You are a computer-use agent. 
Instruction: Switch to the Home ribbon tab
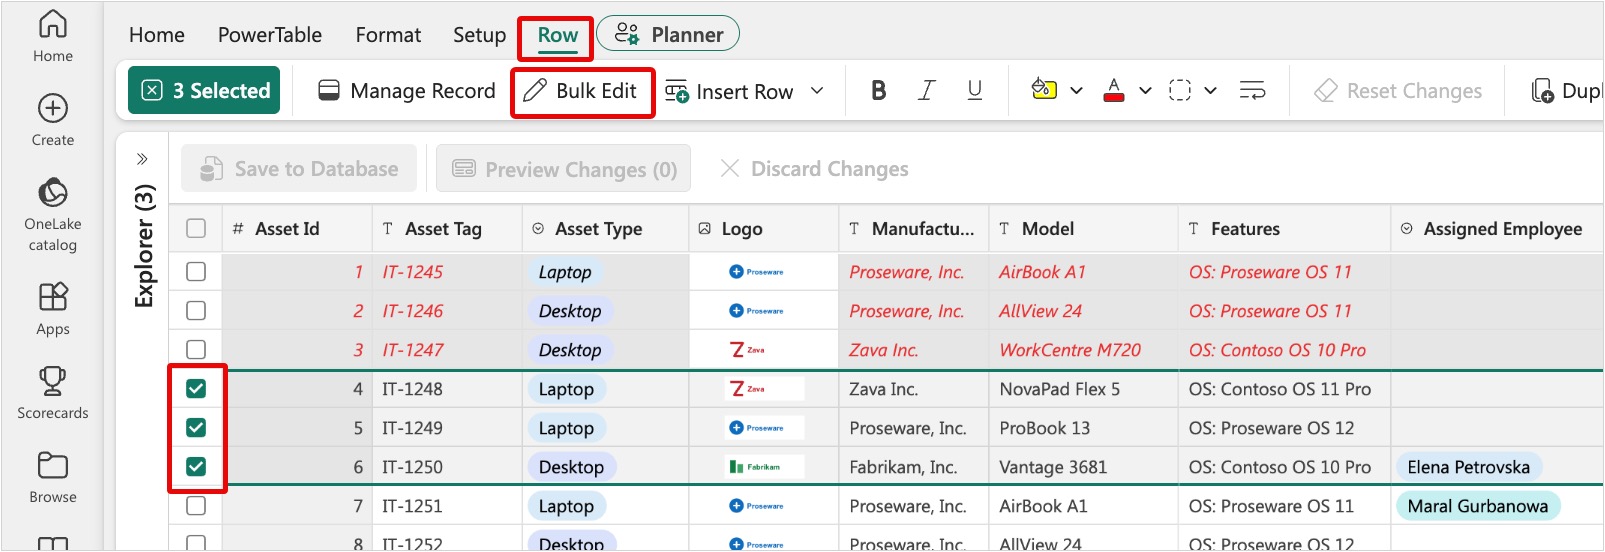coord(157,35)
